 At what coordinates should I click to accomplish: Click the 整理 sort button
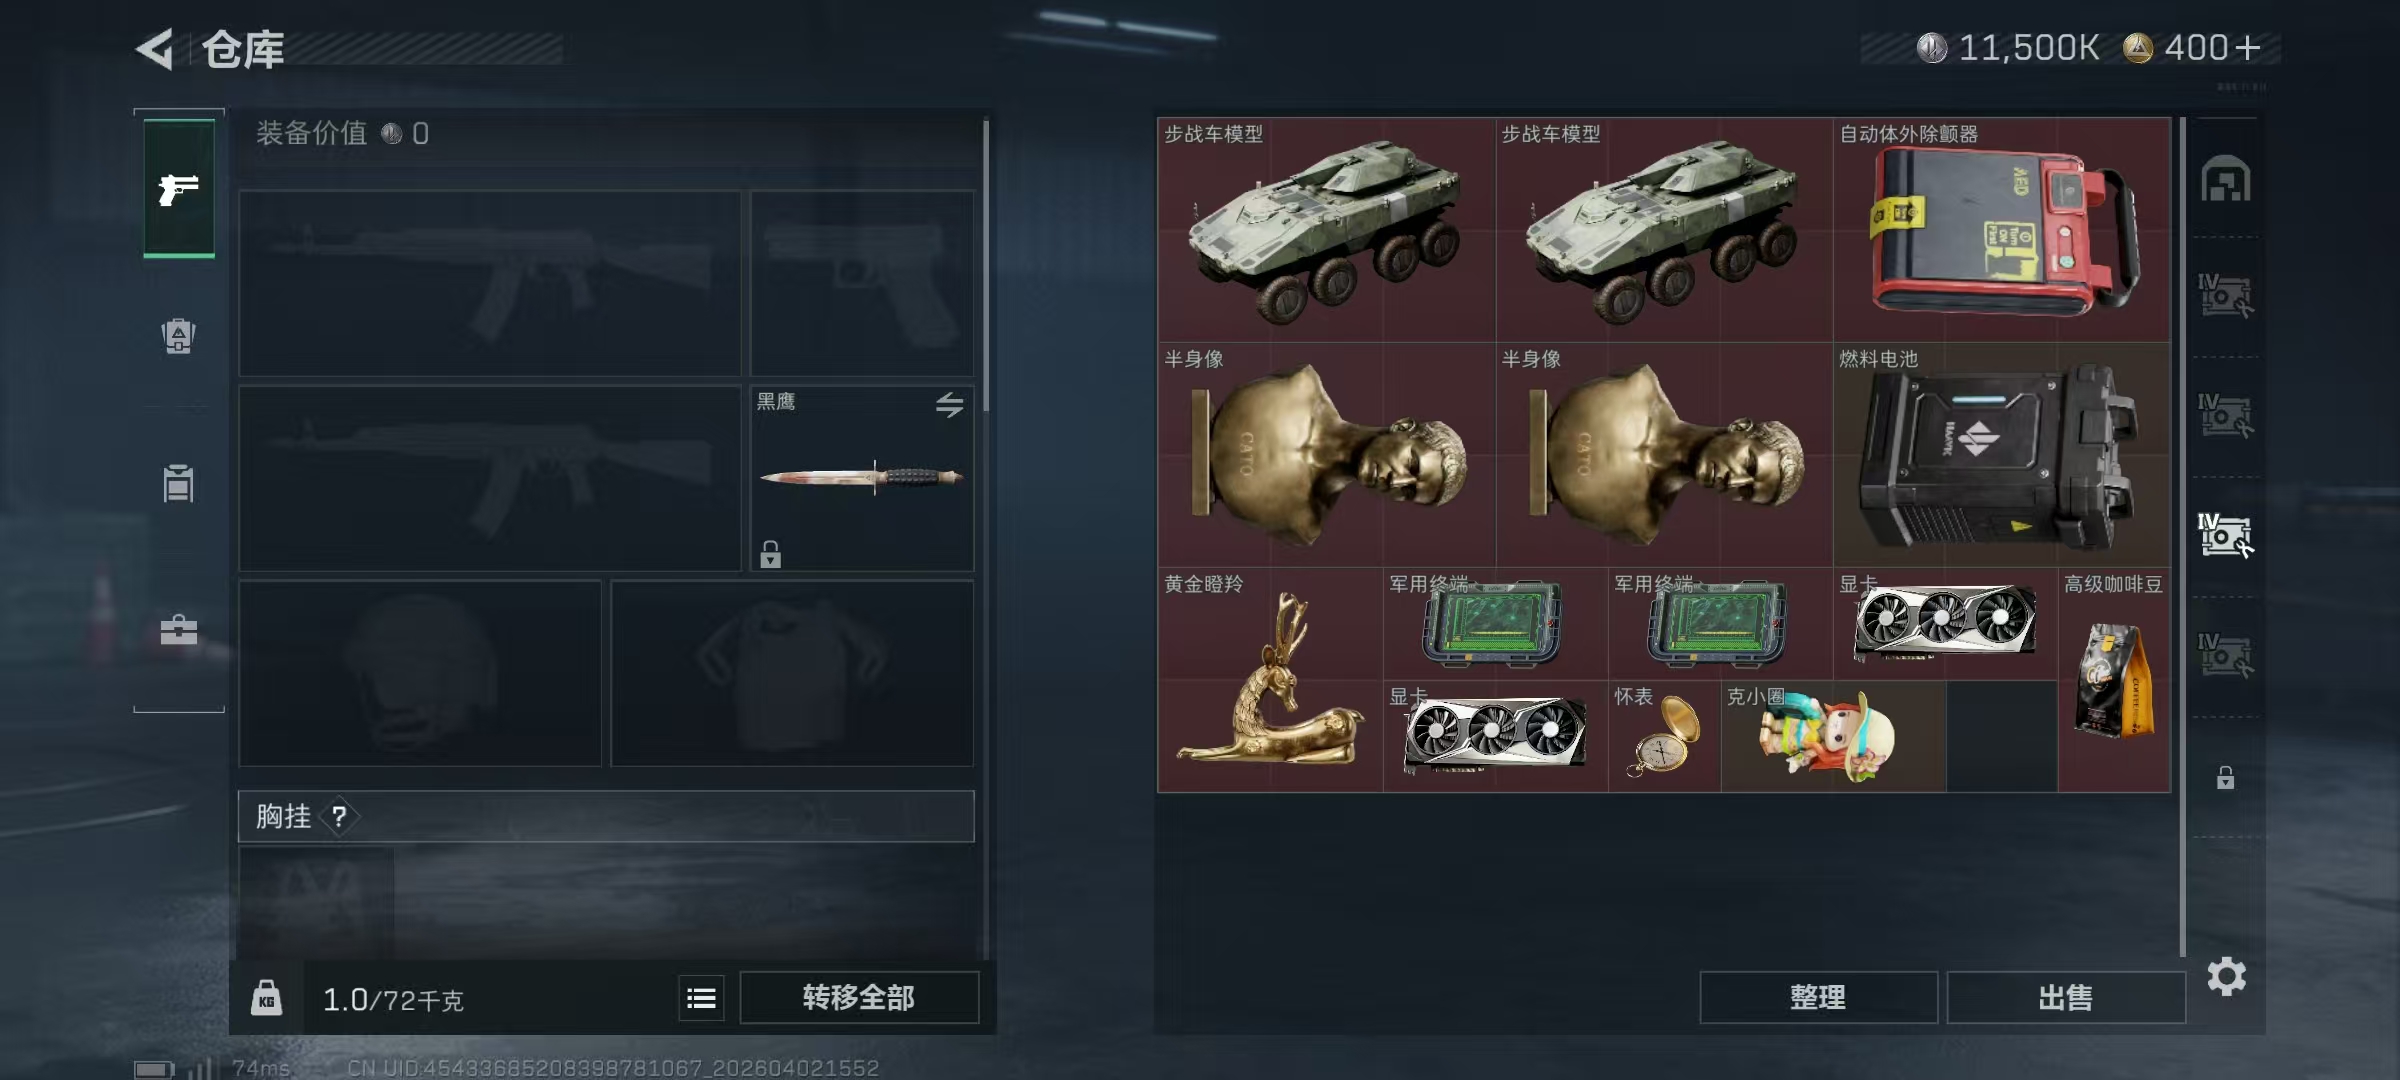tap(1818, 997)
